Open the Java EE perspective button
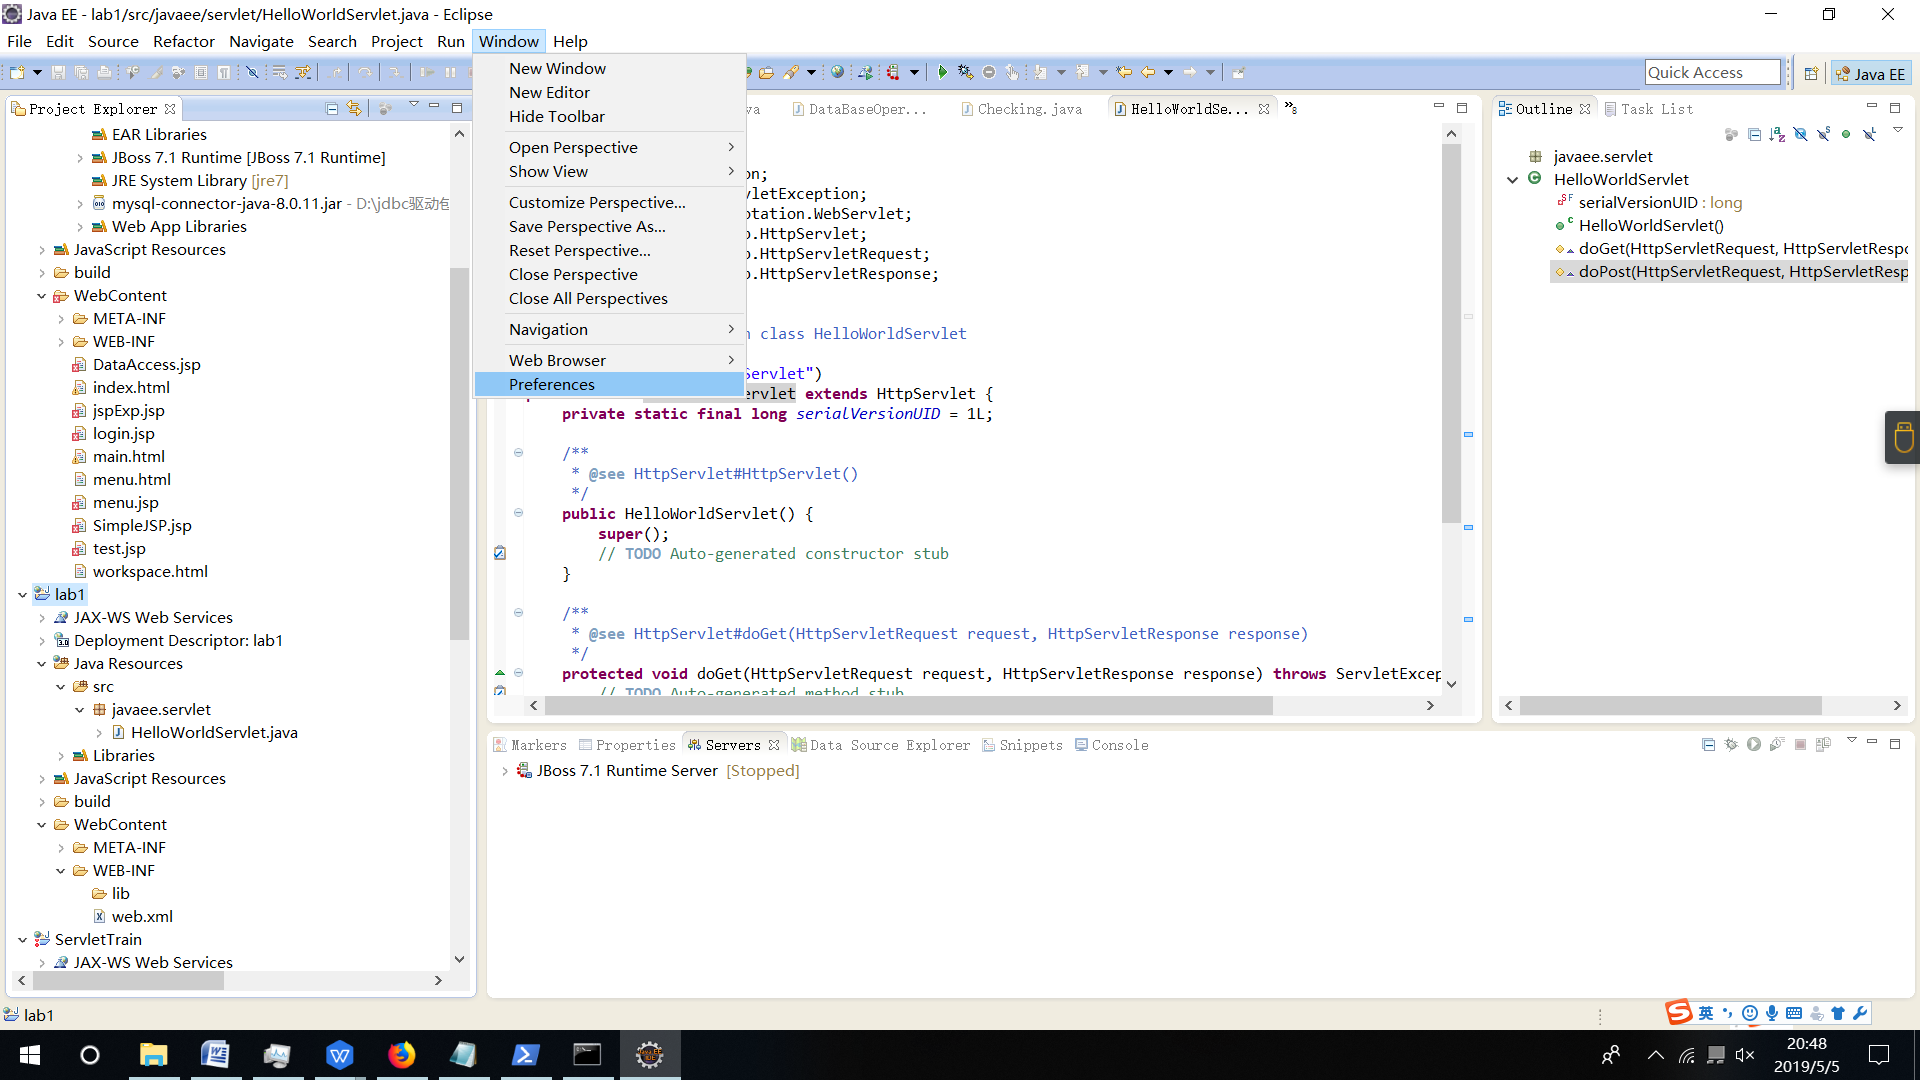1920x1080 pixels. (x=1870, y=73)
